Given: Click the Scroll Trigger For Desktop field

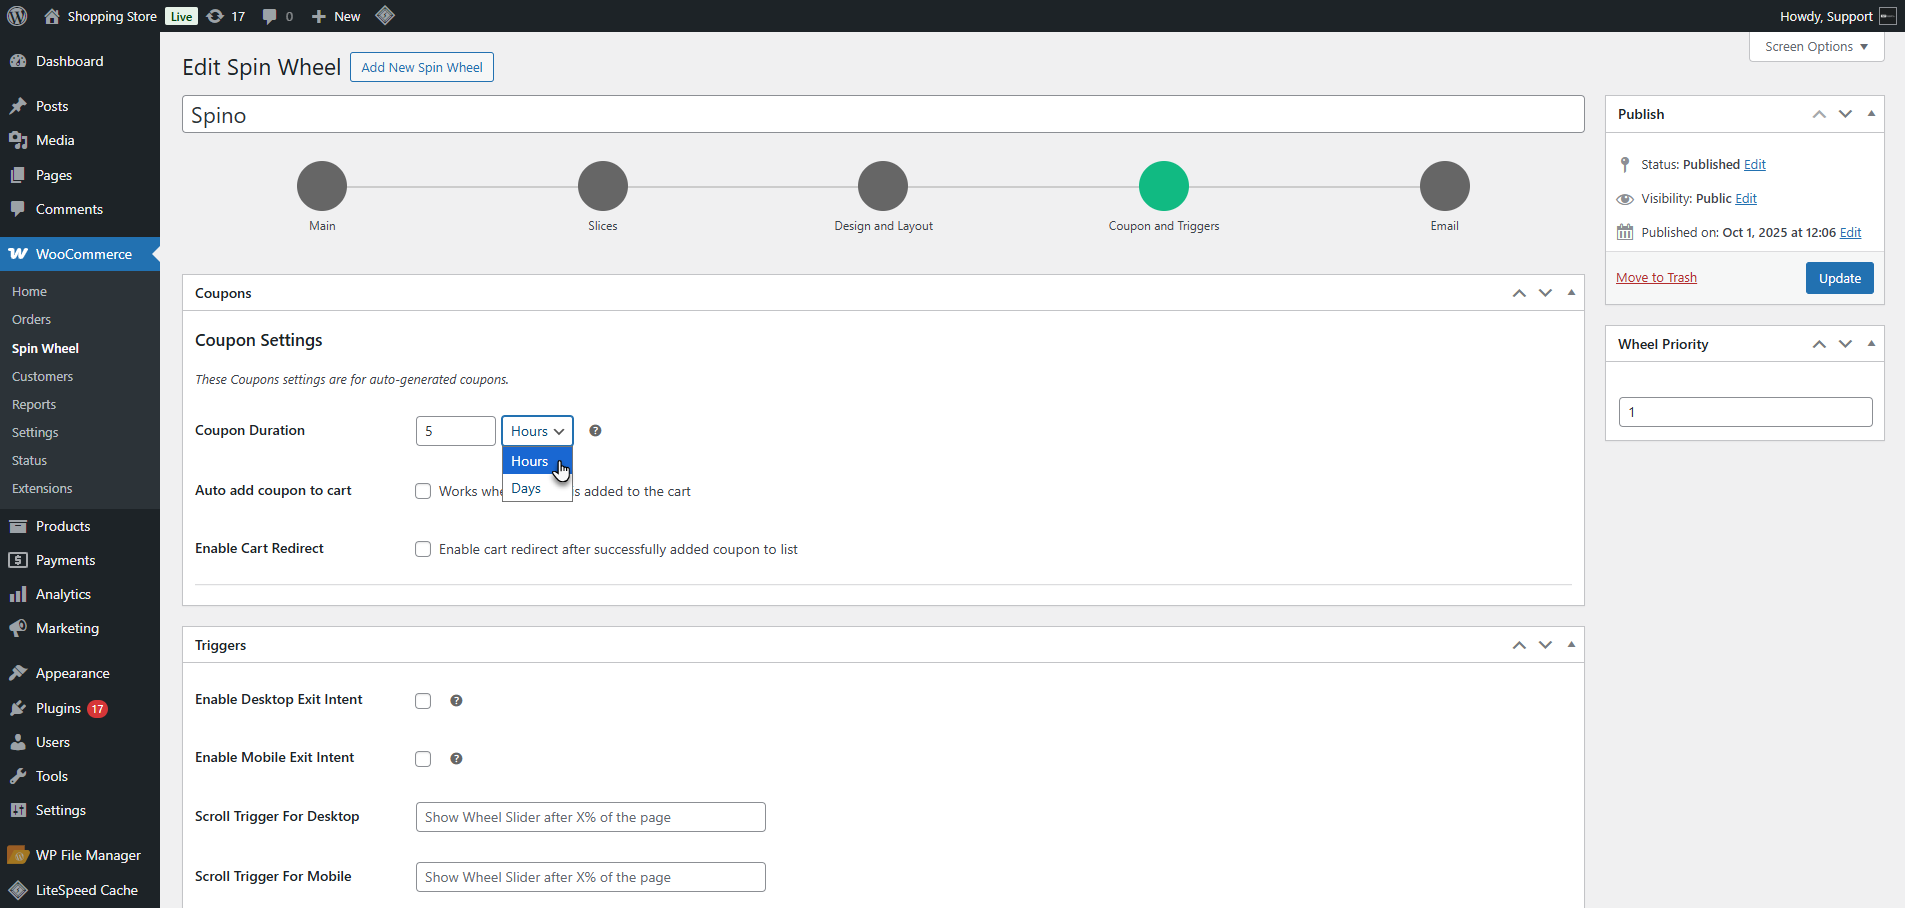Looking at the screenshot, I should (590, 817).
